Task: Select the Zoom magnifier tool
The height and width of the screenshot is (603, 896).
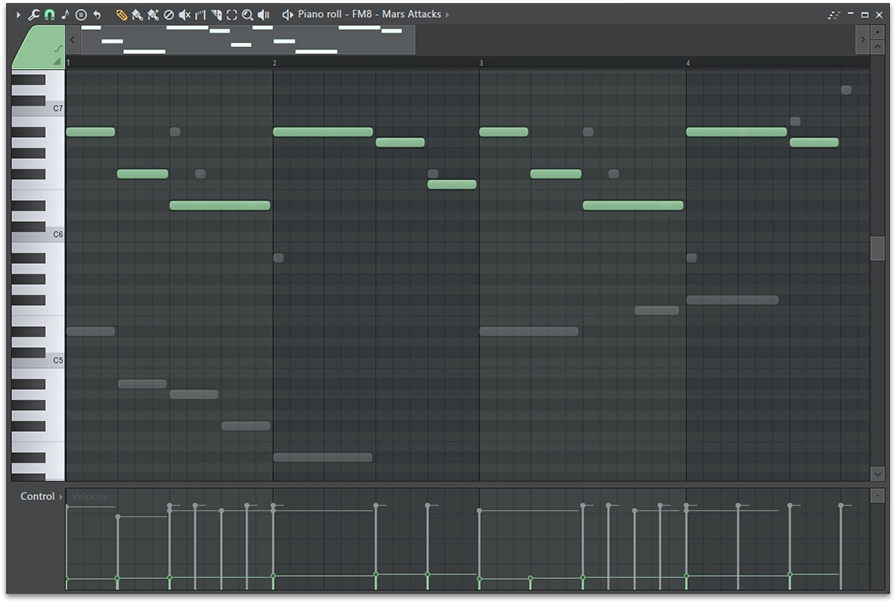Action: (x=248, y=14)
